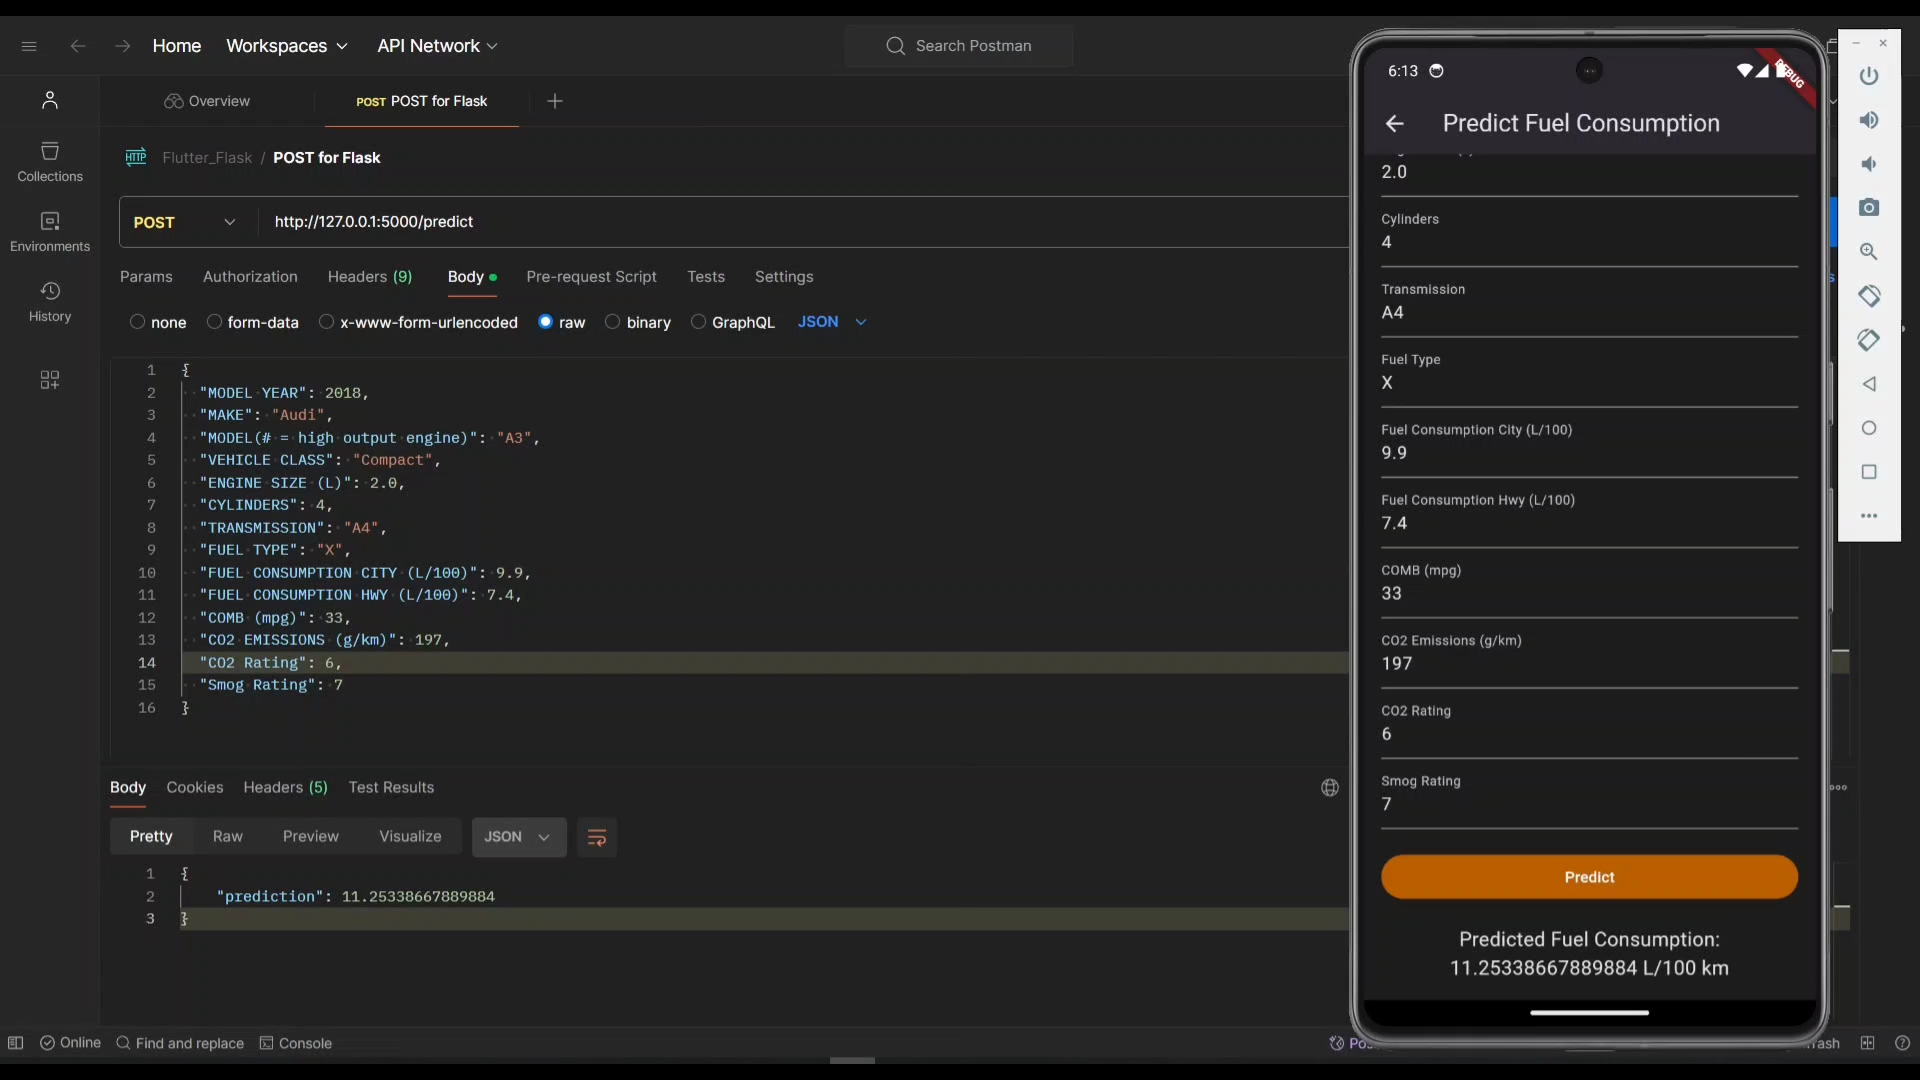Image resolution: width=1920 pixels, height=1080 pixels.
Task: Select the none body radio button
Action: [x=138, y=322]
